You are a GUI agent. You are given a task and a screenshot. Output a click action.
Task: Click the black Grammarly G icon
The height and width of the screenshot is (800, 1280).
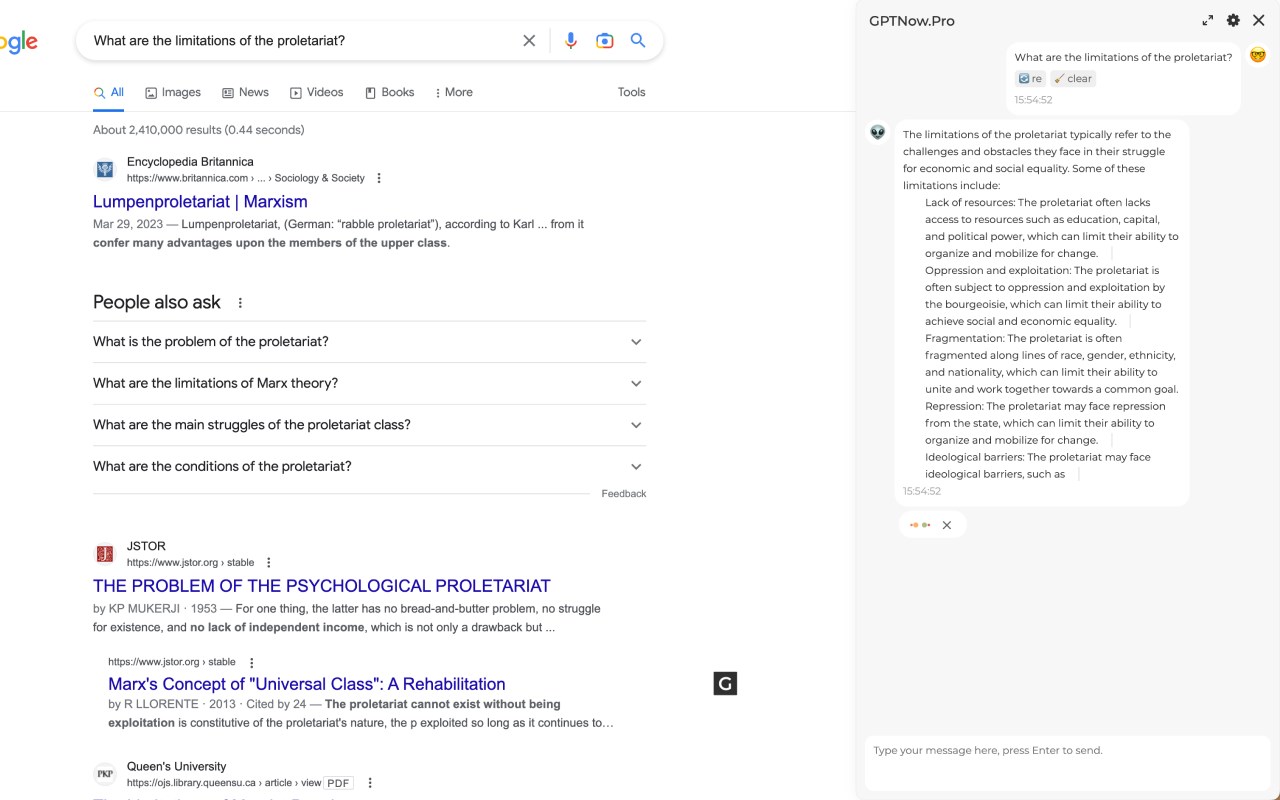click(x=725, y=684)
